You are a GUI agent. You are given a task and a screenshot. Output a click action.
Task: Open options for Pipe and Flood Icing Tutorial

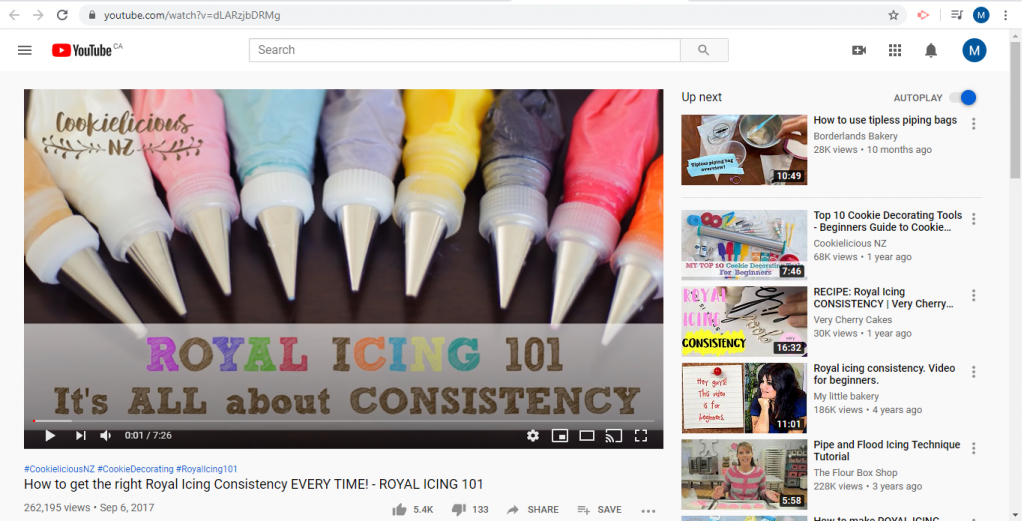coord(973,449)
